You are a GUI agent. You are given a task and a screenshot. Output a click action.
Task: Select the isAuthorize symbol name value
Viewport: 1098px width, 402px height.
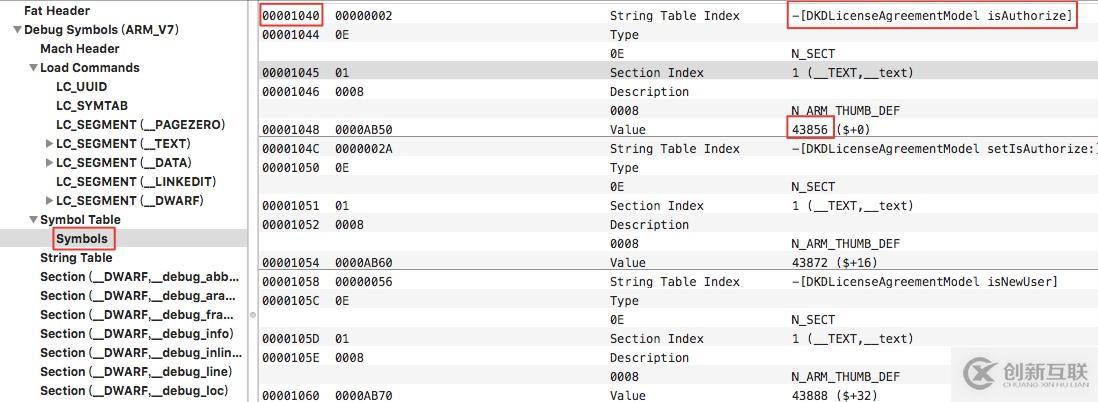[x=931, y=16]
